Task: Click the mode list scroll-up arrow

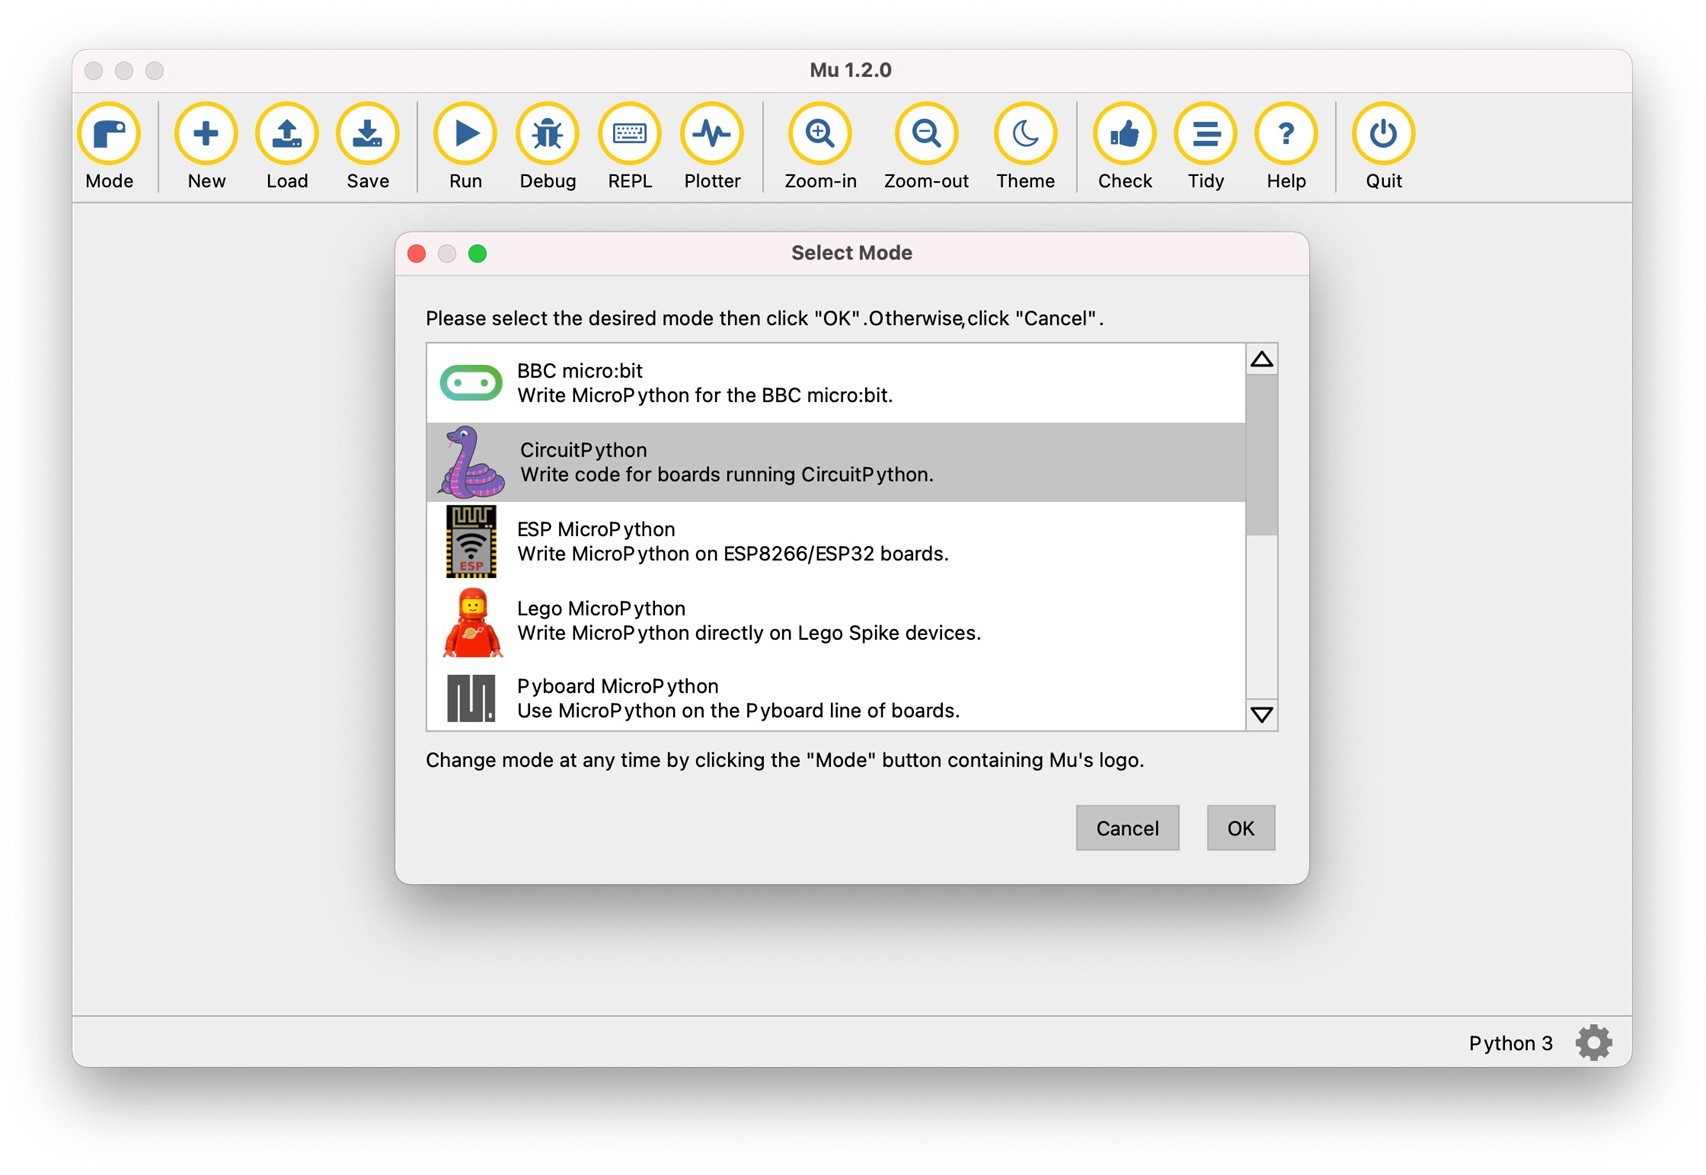Action: (1262, 359)
